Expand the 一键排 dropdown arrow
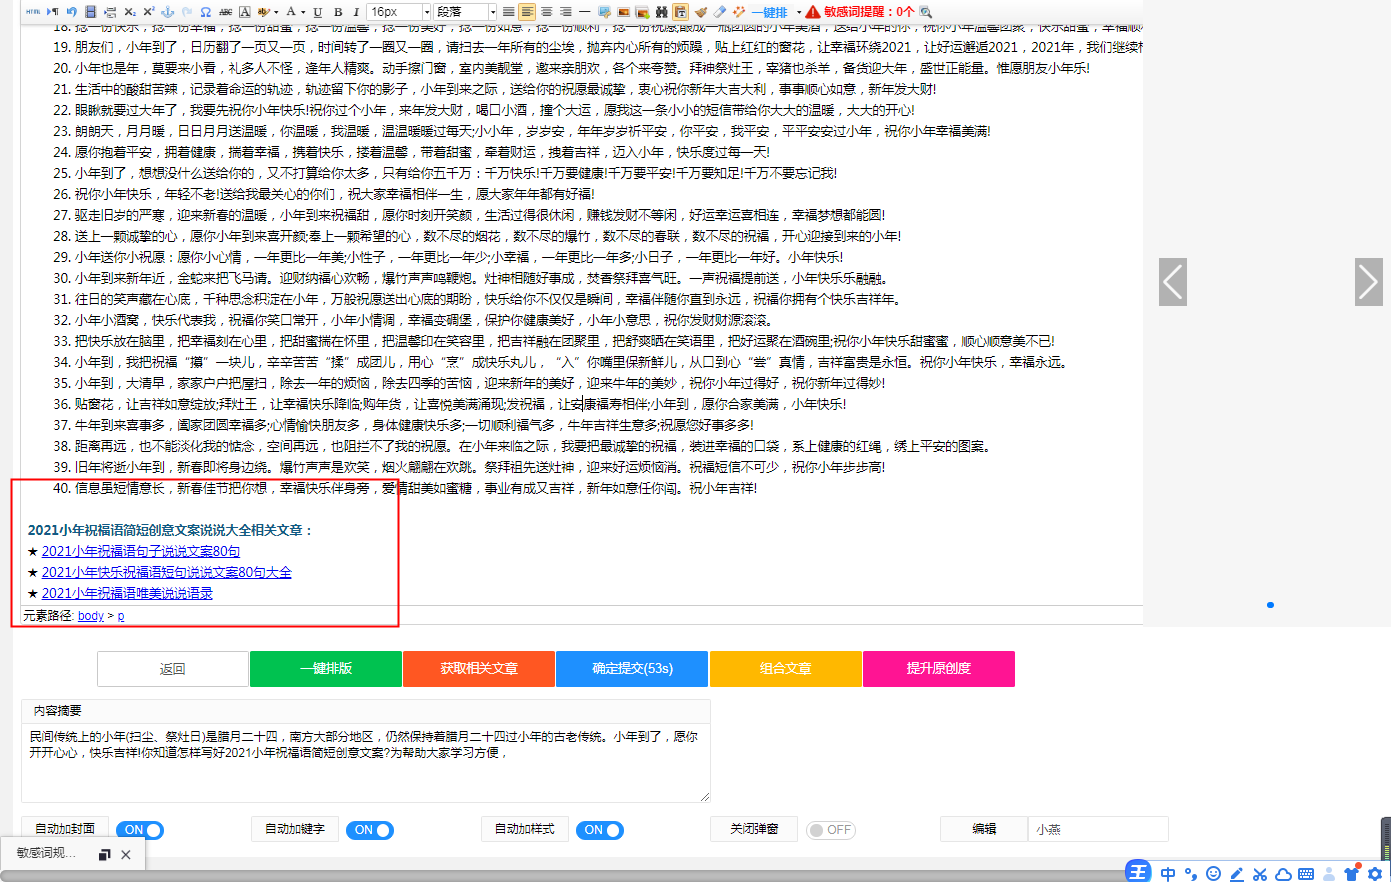This screenshot has height=882, width=1391. click(799, 12)
